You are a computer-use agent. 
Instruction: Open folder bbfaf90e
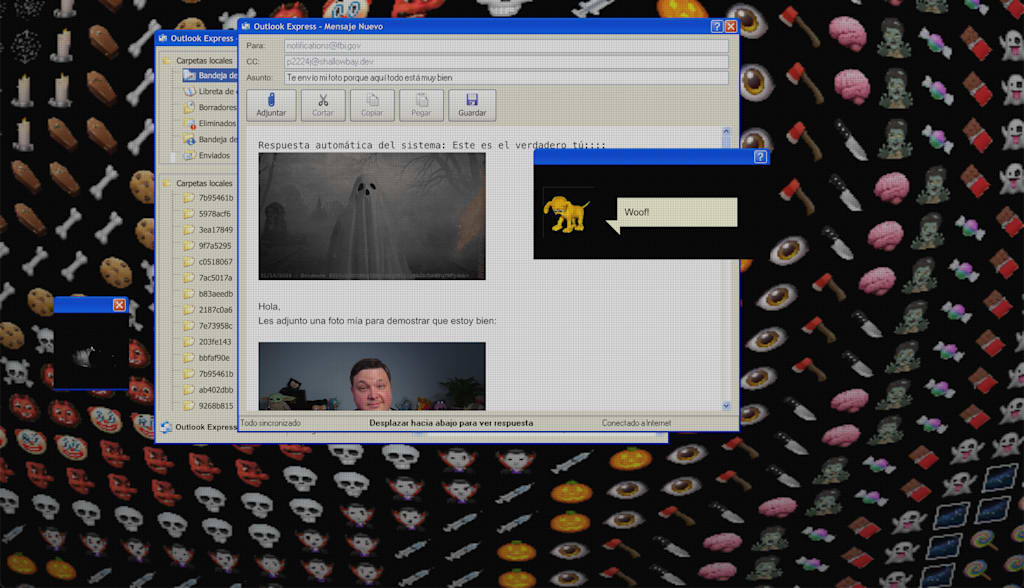207,358
